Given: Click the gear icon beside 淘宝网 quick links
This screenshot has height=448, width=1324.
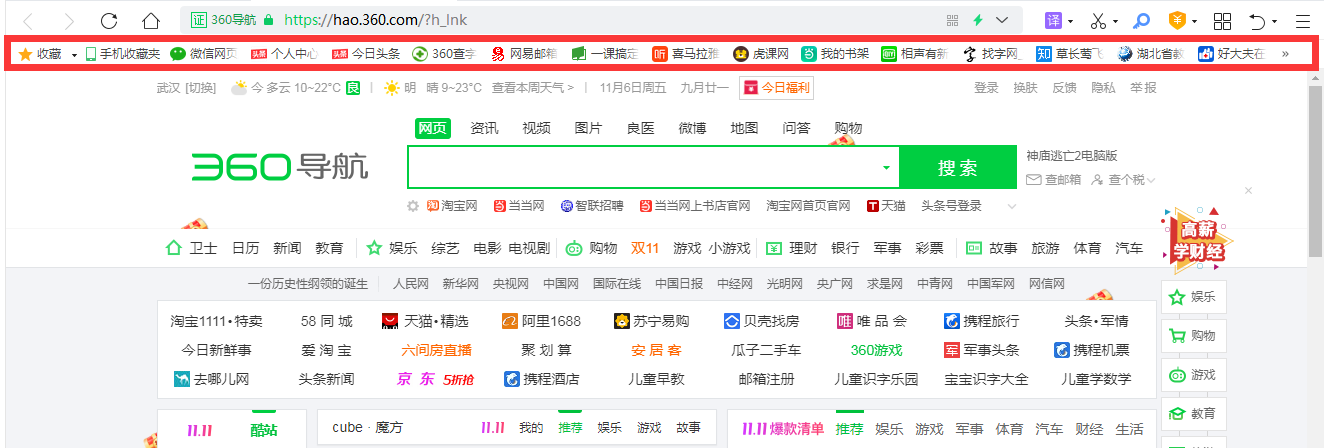Looking at the screenshot, I should (412, 206).
